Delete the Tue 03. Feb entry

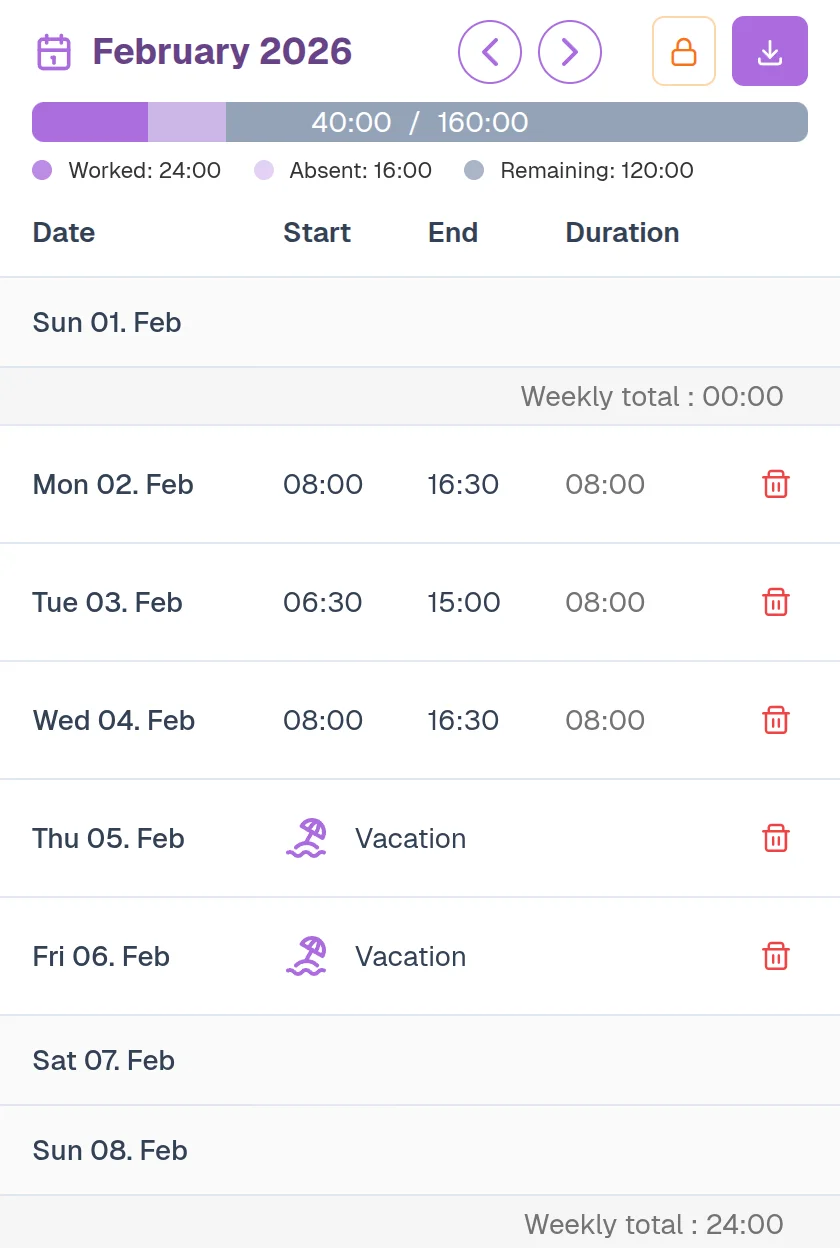(x=776, y=603)
